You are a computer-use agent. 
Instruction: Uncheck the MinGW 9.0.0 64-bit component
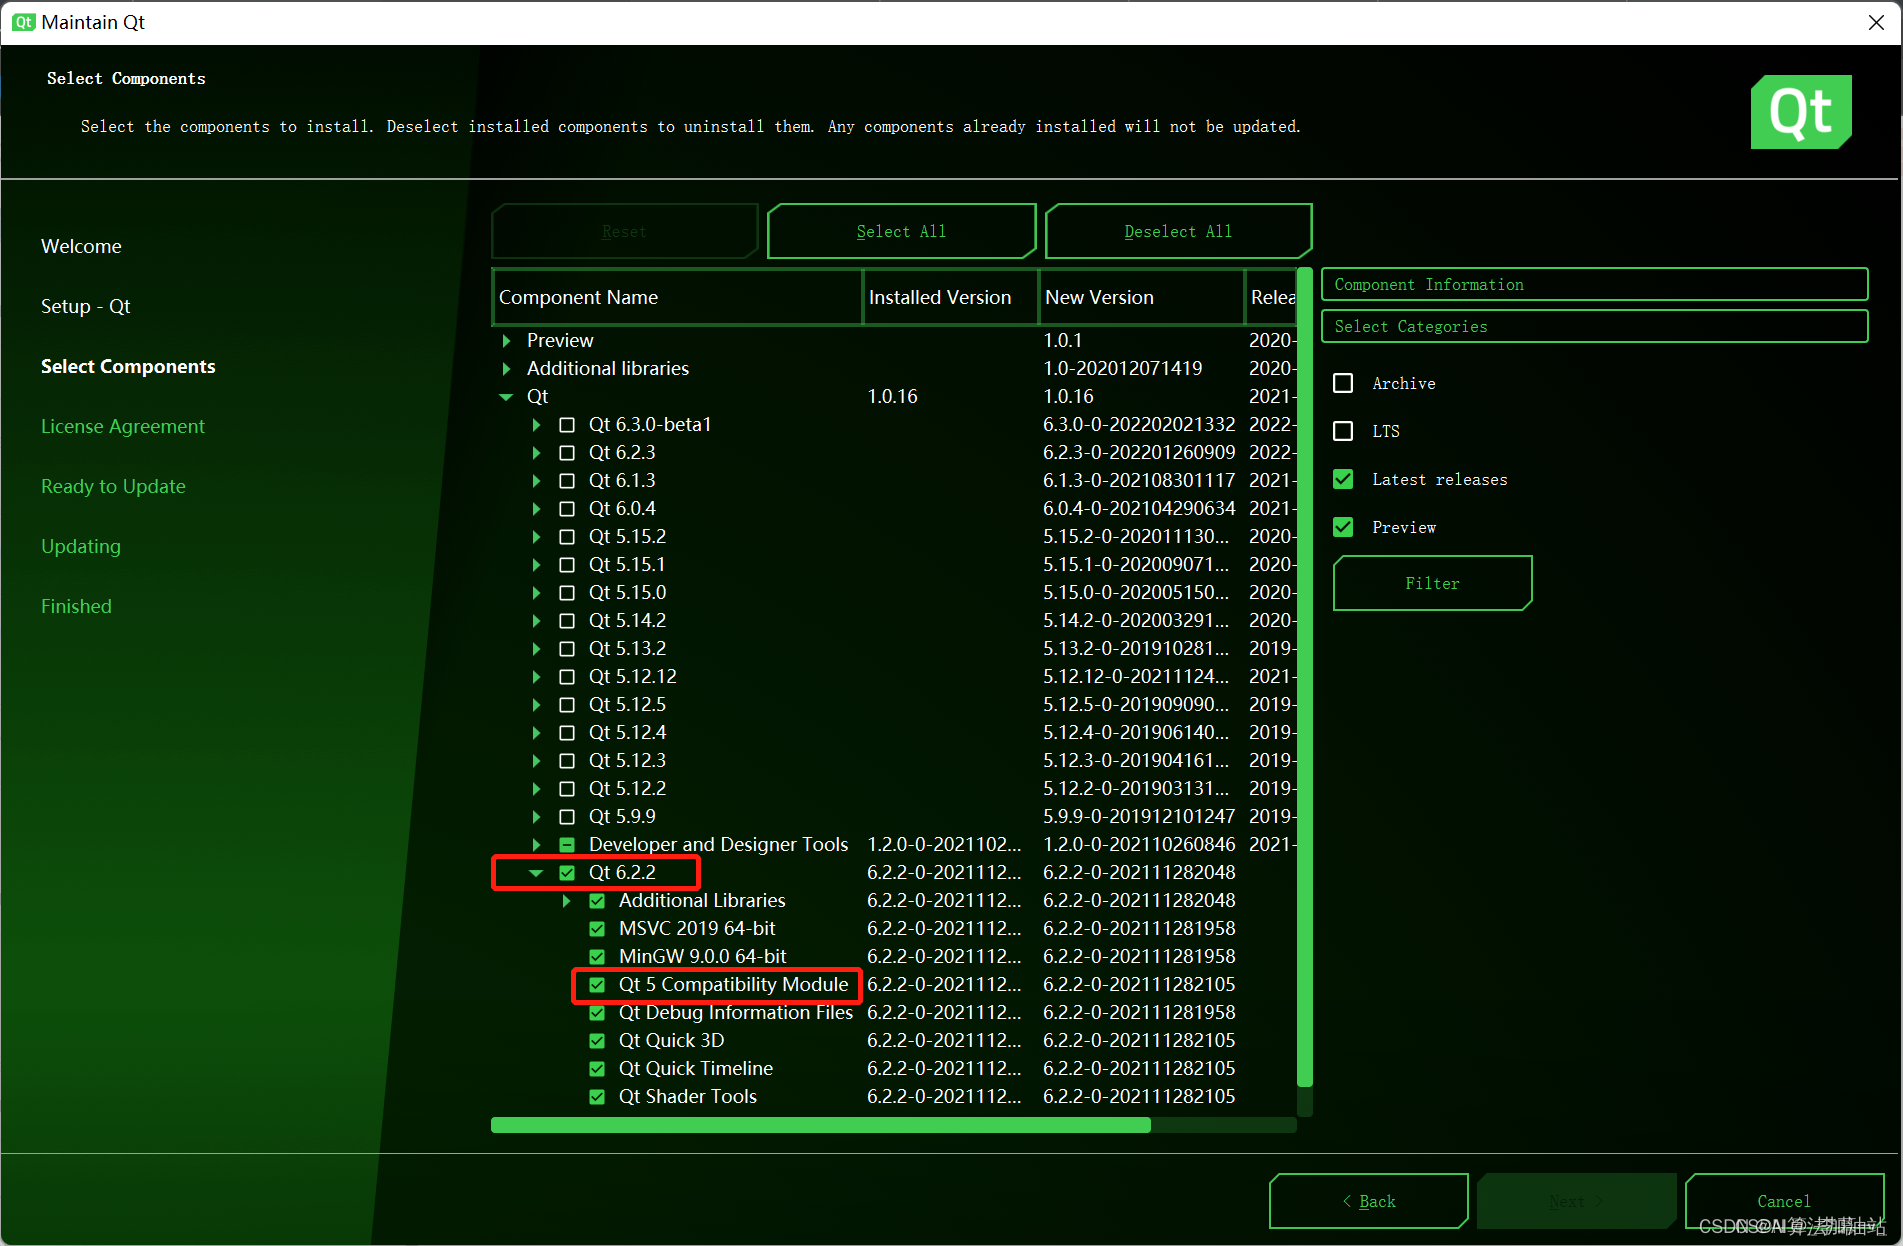click(597, 956)
